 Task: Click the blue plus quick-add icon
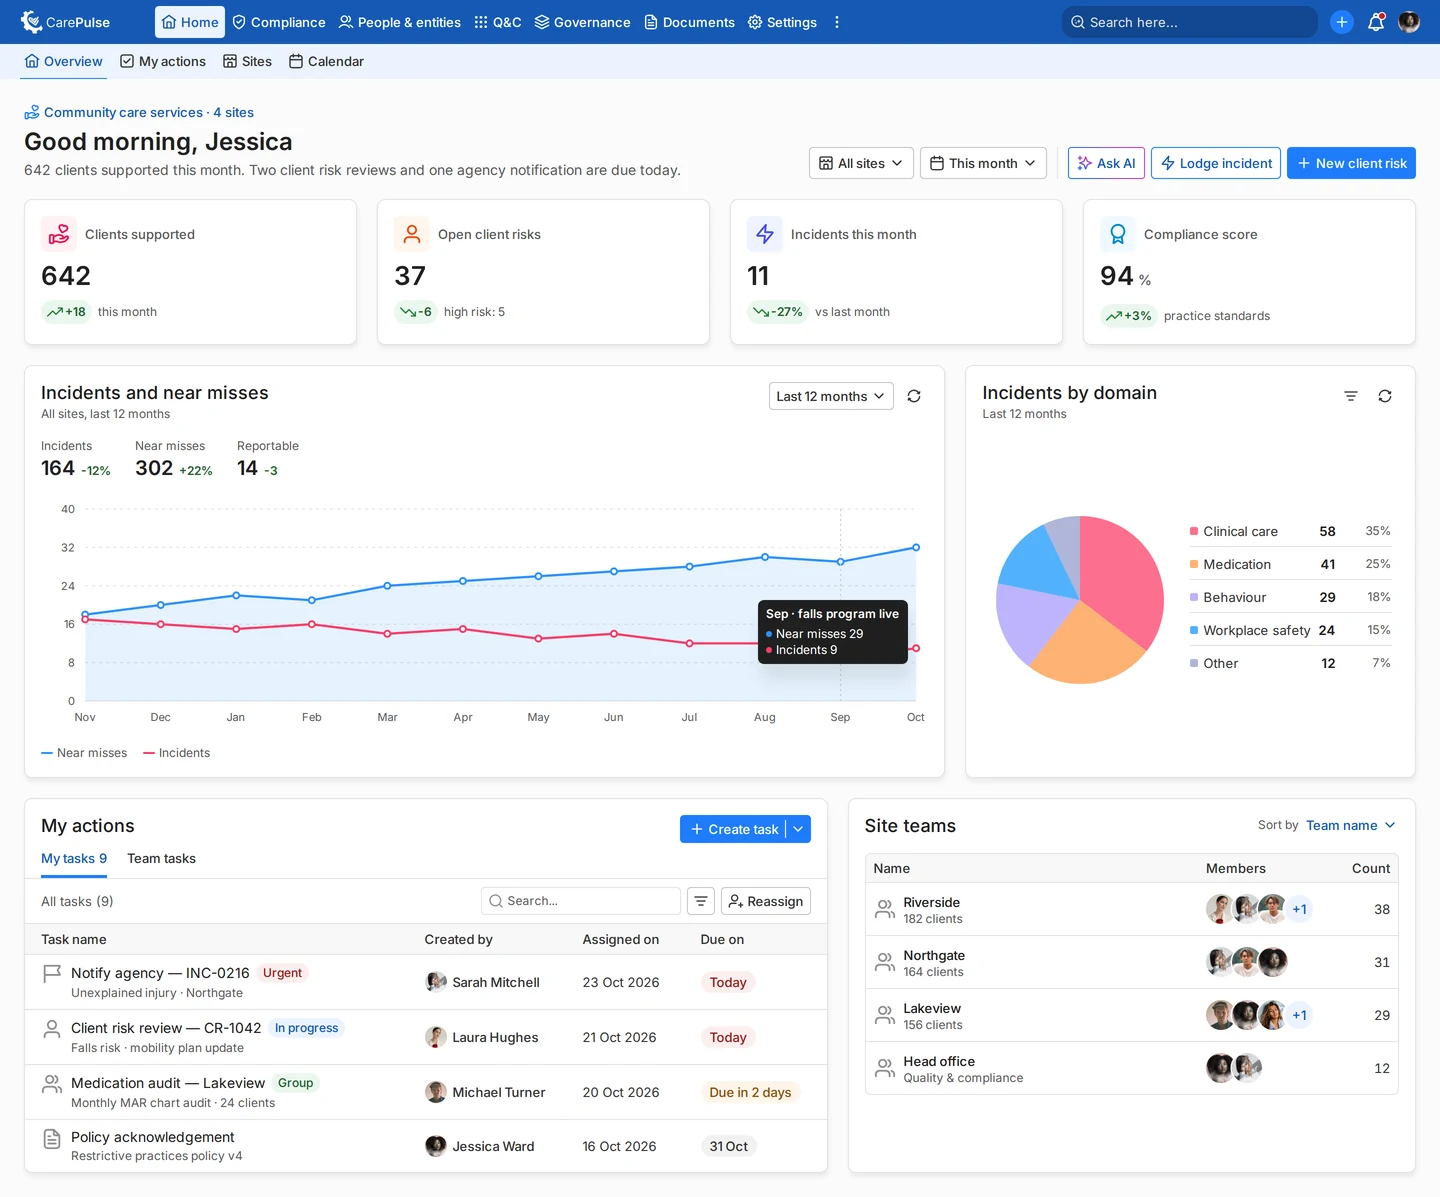pyautogui.click(x=1342, y=22)
